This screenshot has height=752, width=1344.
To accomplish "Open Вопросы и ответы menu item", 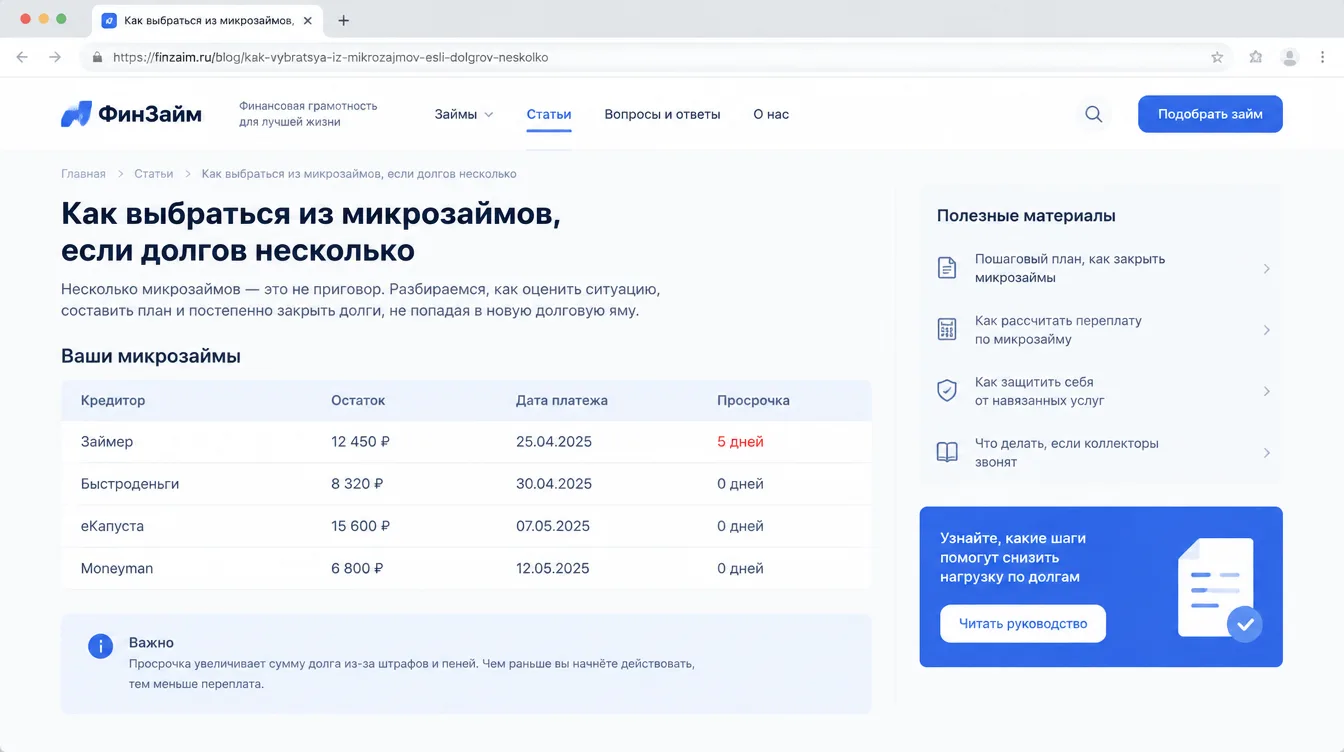I will coord(662,114).
